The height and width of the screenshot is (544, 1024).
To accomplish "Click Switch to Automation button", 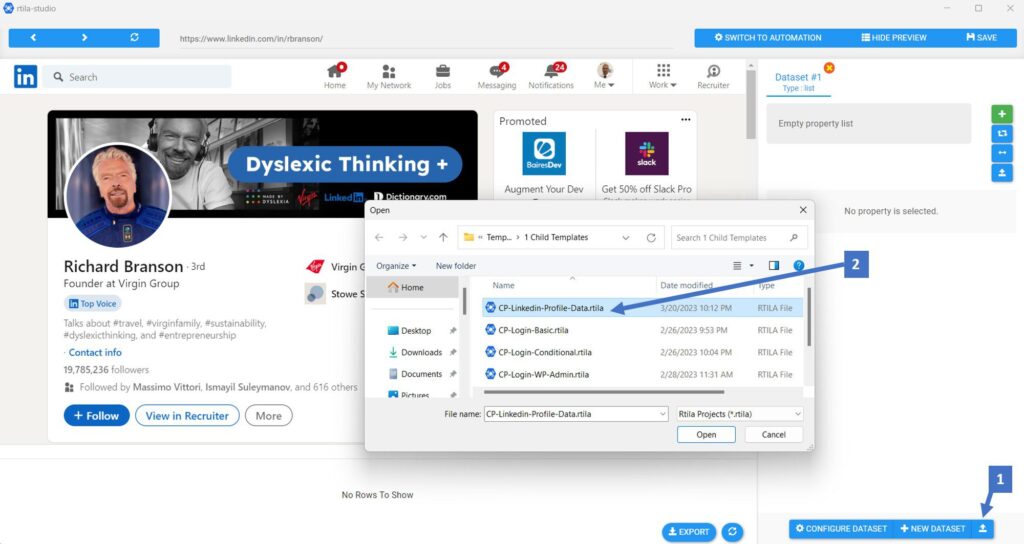I will click(x=768, y=38).
